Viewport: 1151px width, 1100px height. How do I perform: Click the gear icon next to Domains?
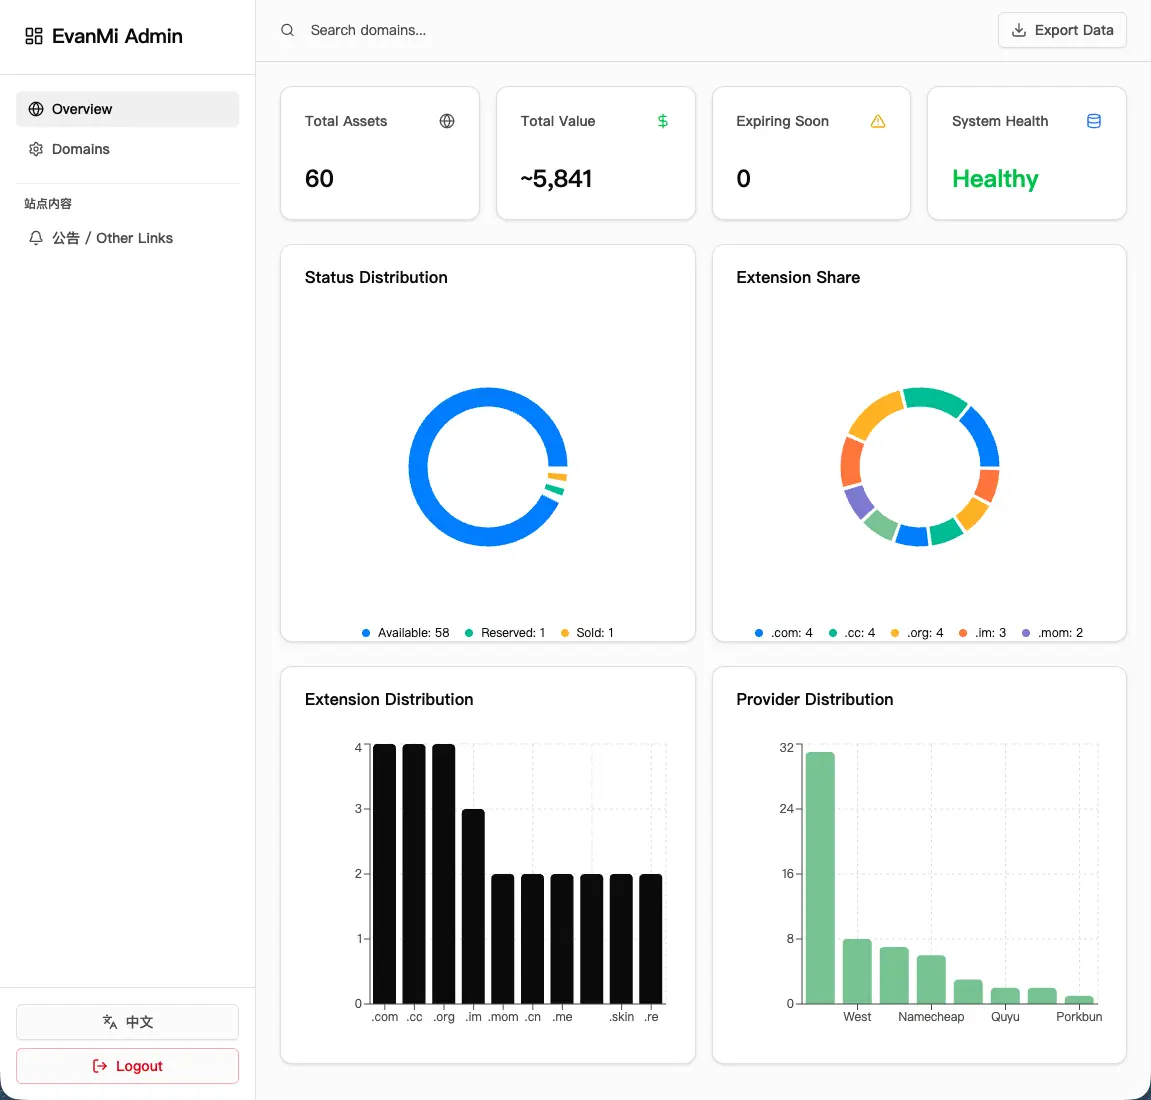click(x=36, y=149)
